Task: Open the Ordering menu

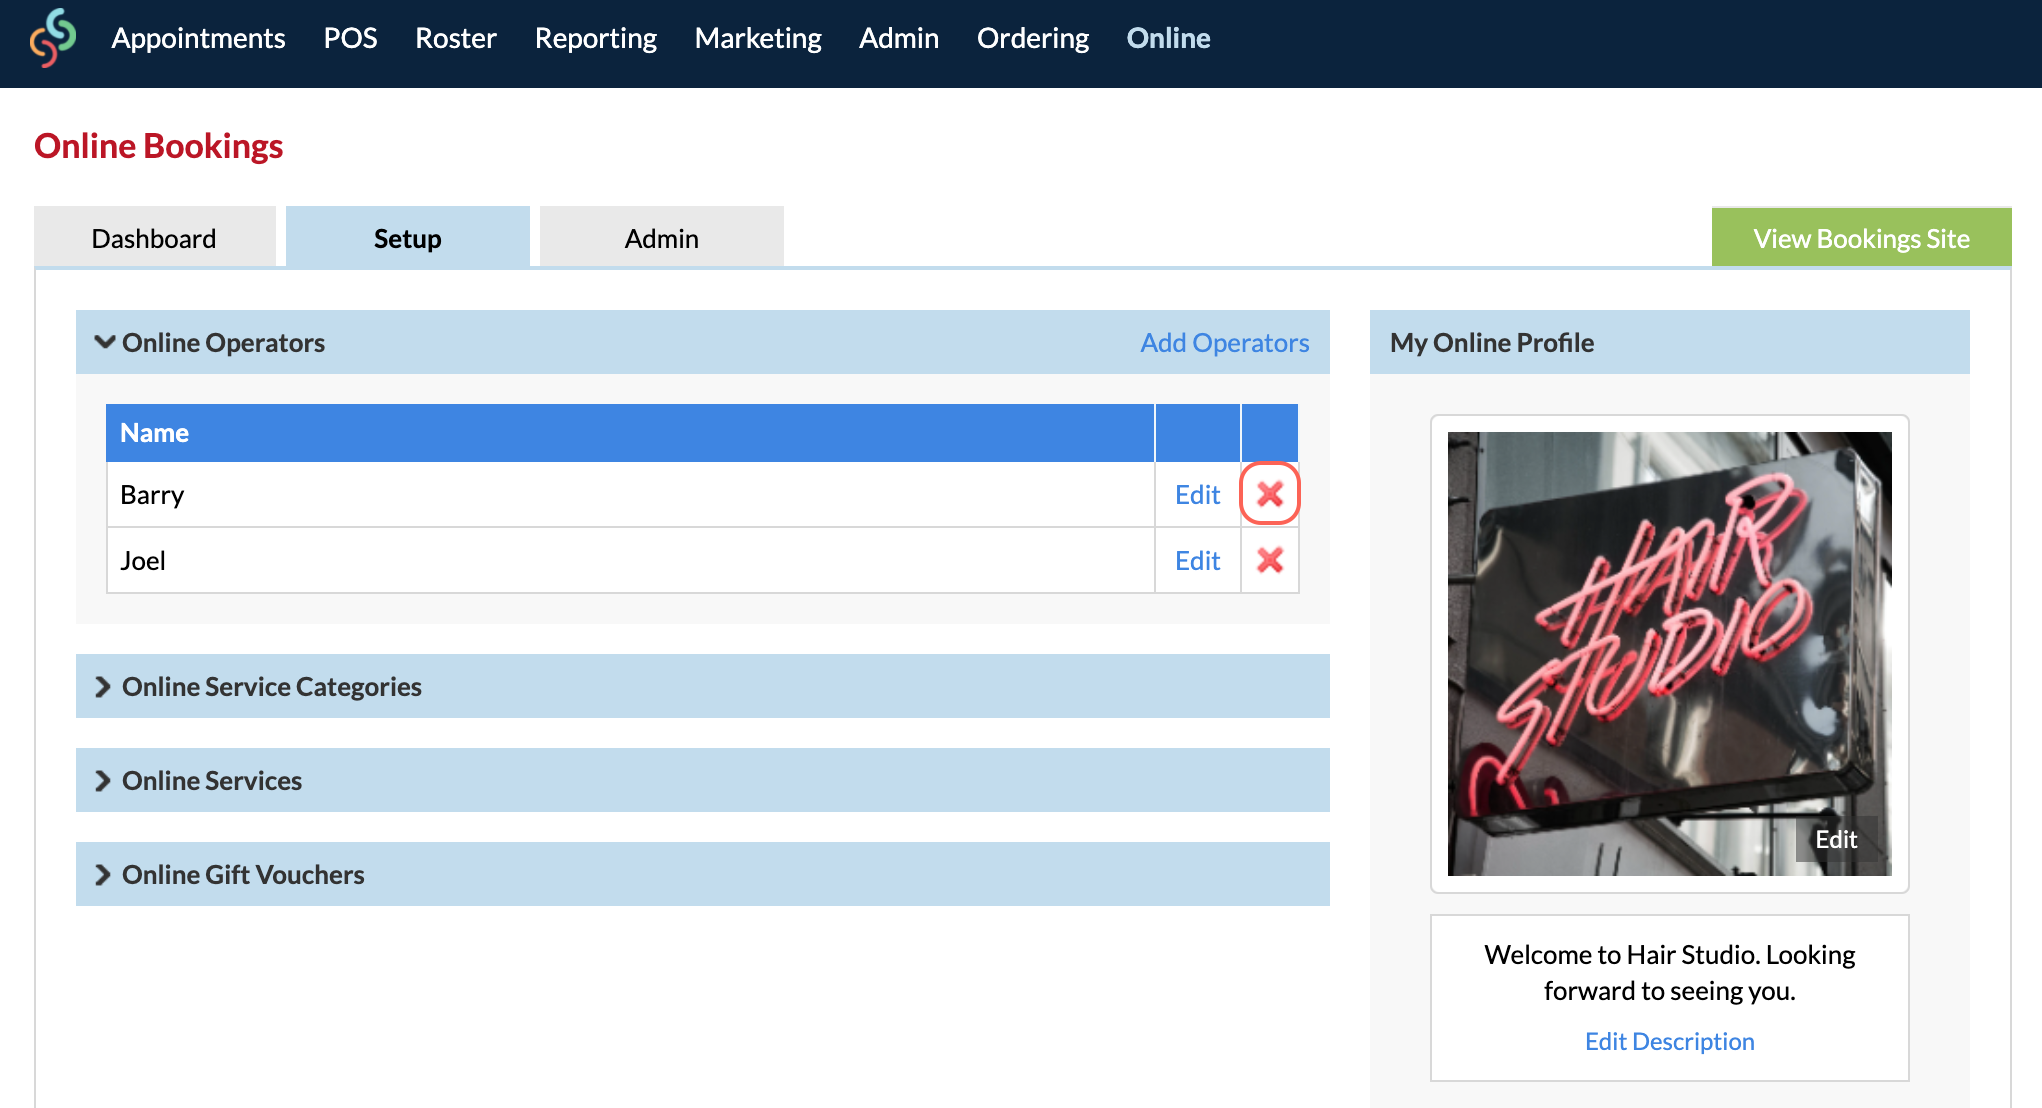Action: point(1033,38)
